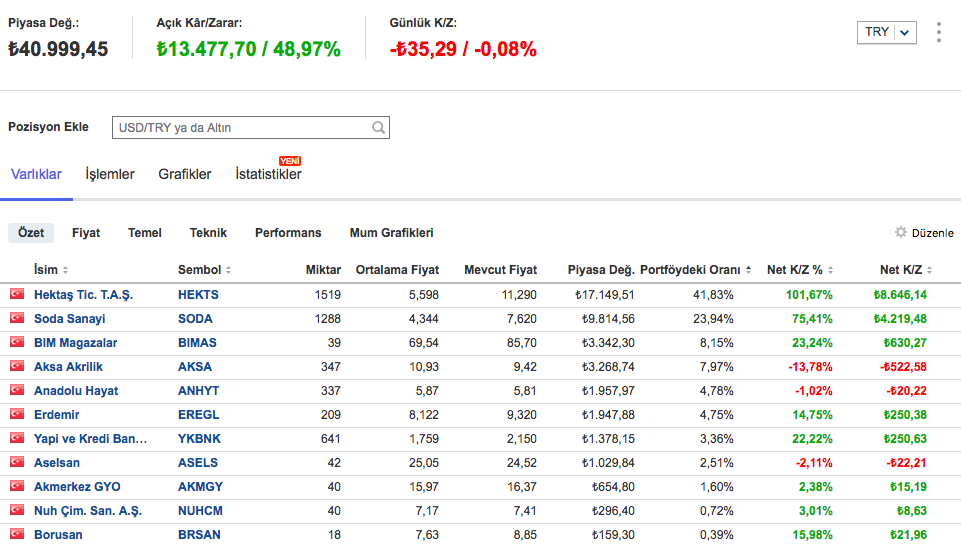
Task: Select the Mum Grafikleri view
Action: (x=391, y=233)
